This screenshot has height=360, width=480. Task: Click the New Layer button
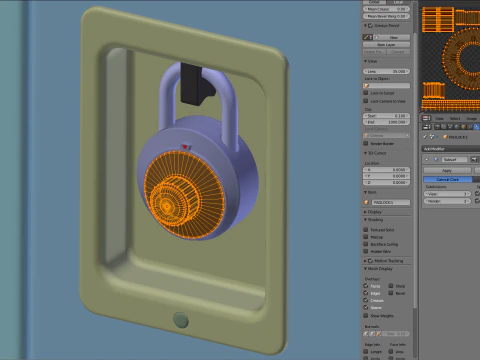(x=386, y=45)
